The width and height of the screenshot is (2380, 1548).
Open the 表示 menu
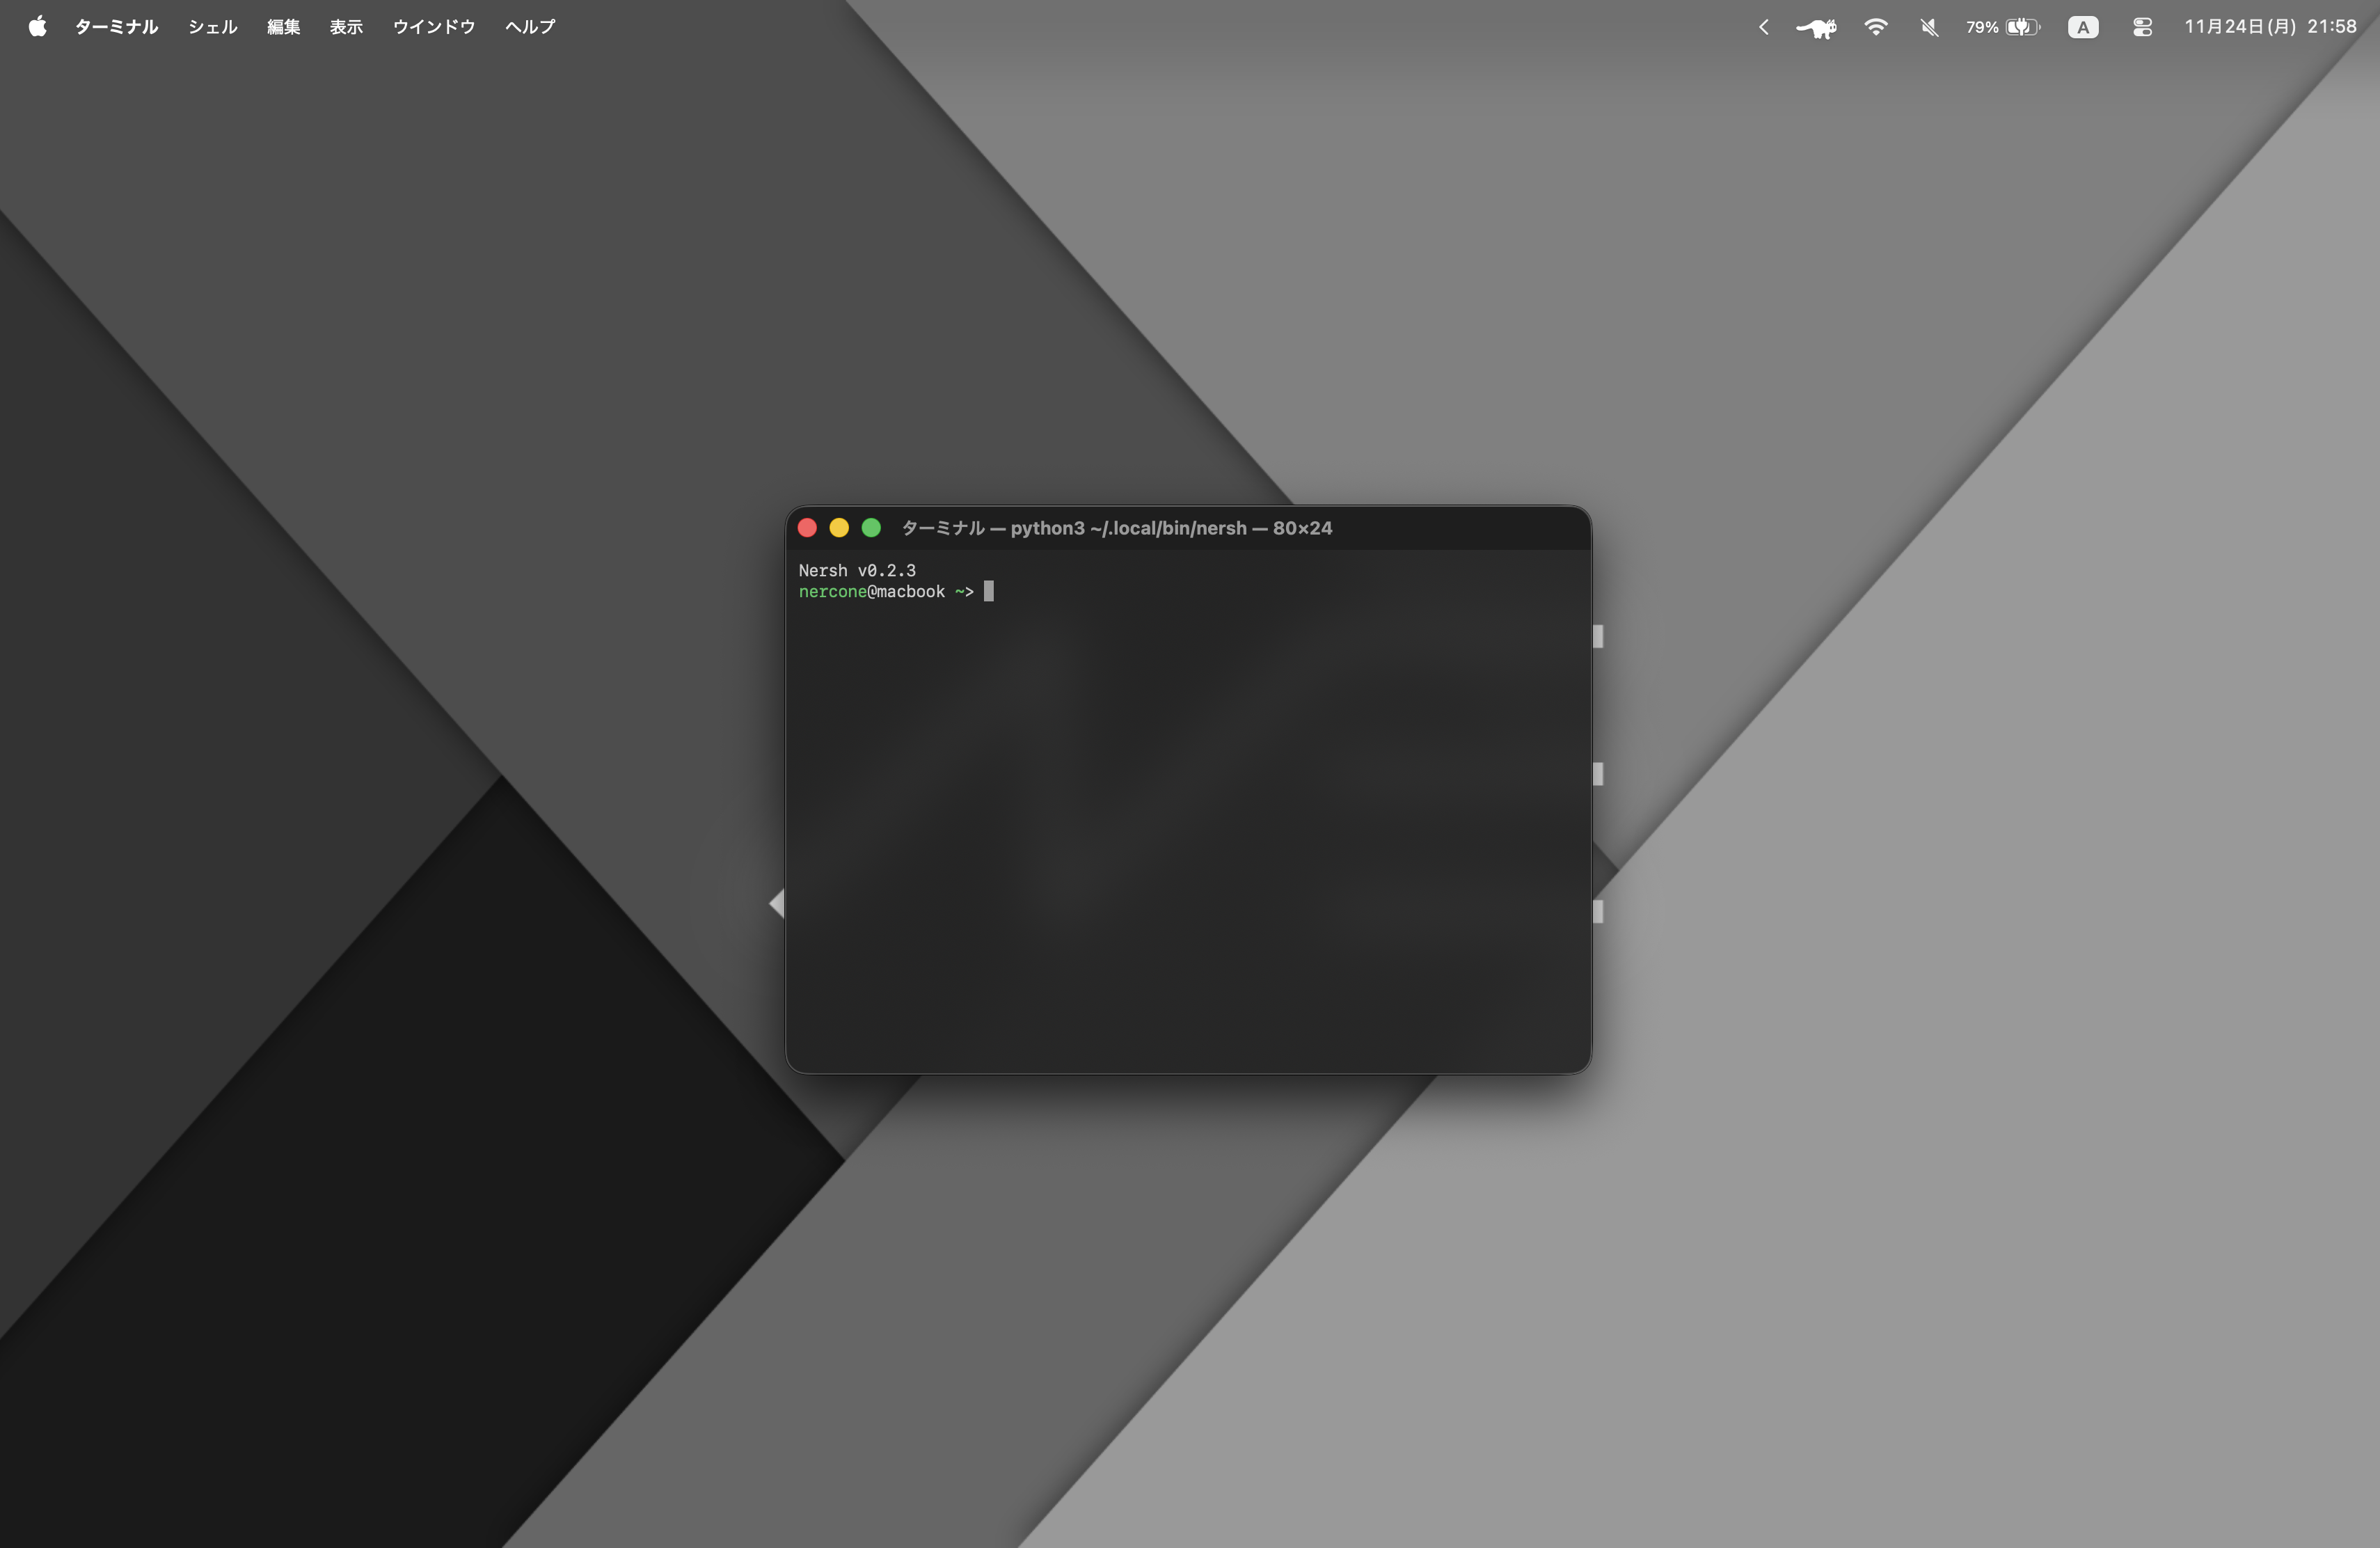coord(346,27)
